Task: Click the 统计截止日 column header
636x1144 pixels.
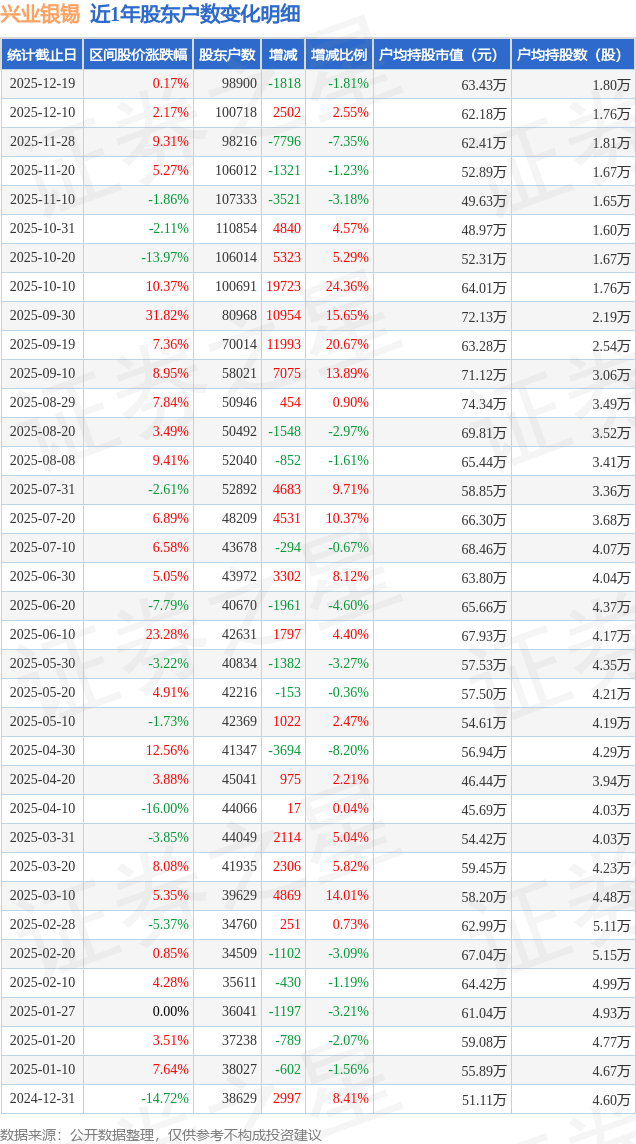Action: click(x=42, y=55)
